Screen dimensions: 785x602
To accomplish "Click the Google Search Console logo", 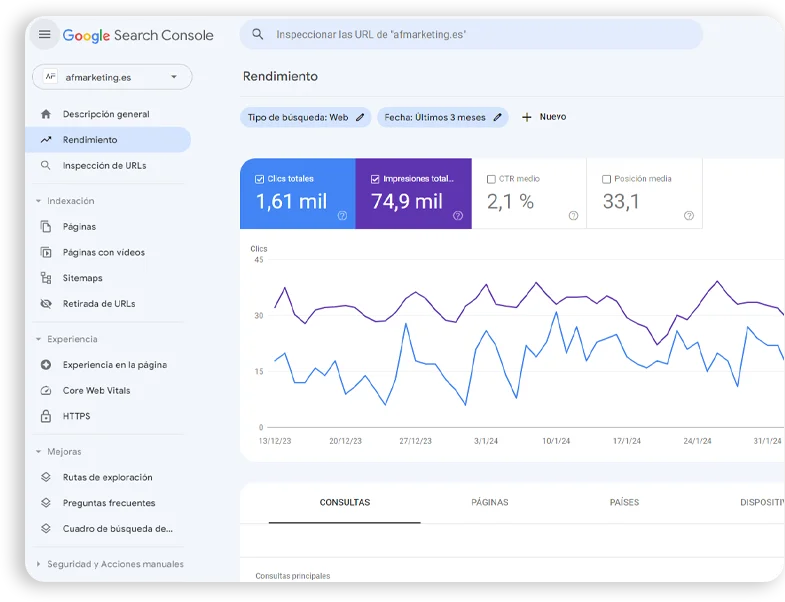I will click(x=138, y=35).
